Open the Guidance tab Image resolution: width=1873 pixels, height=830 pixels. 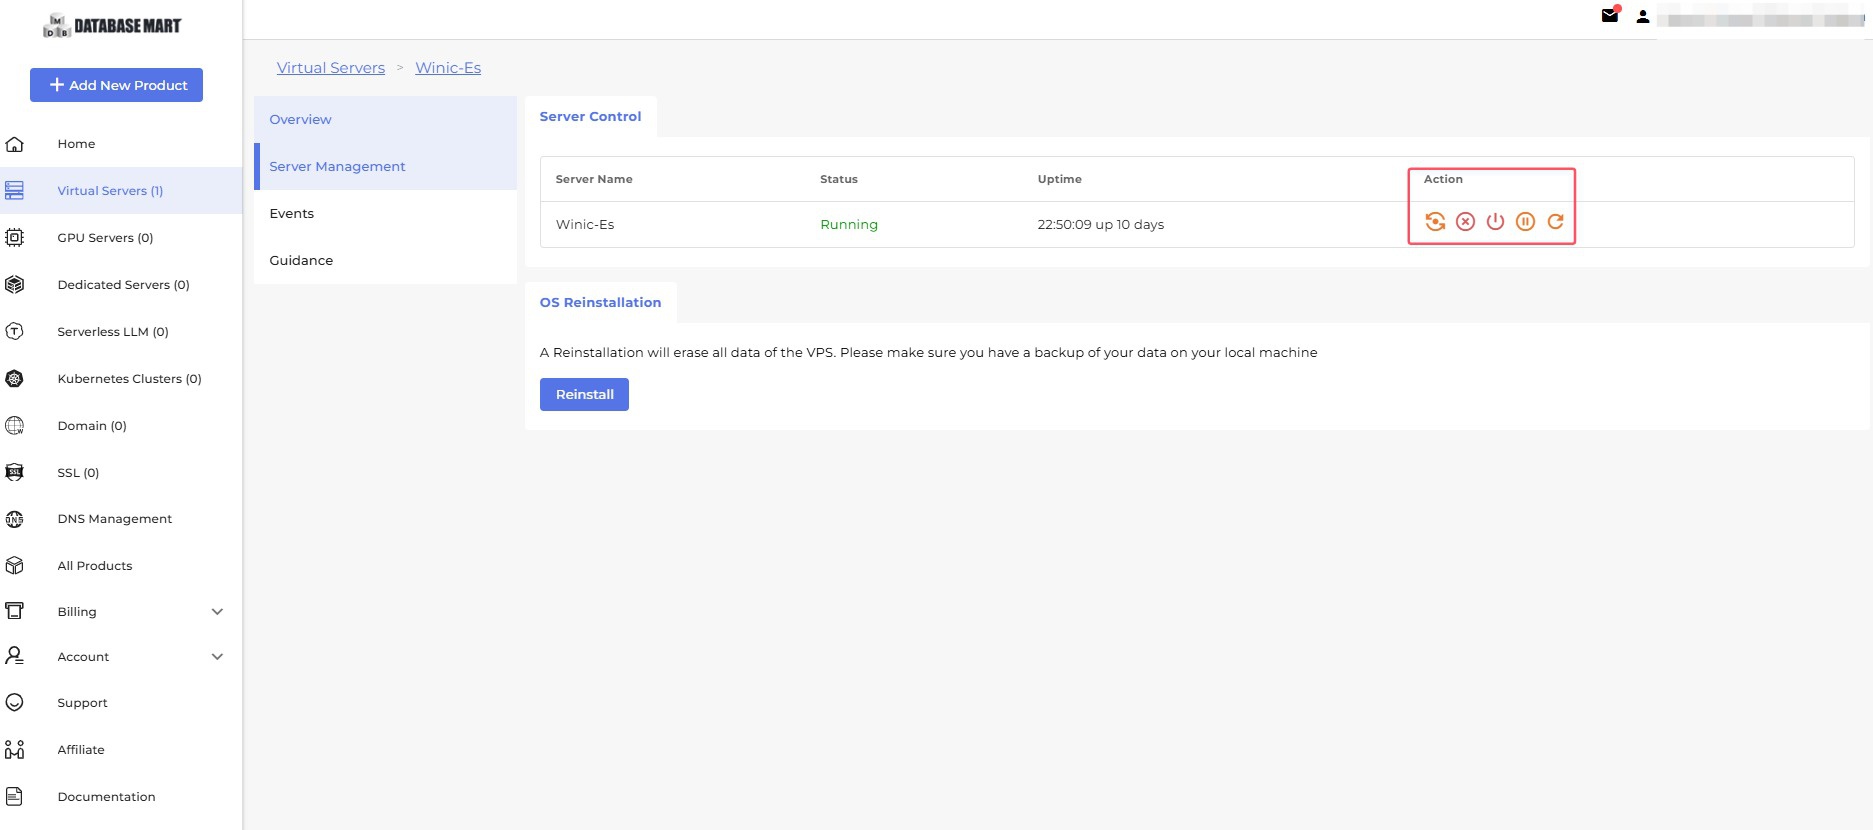click(x=385, y=260)
